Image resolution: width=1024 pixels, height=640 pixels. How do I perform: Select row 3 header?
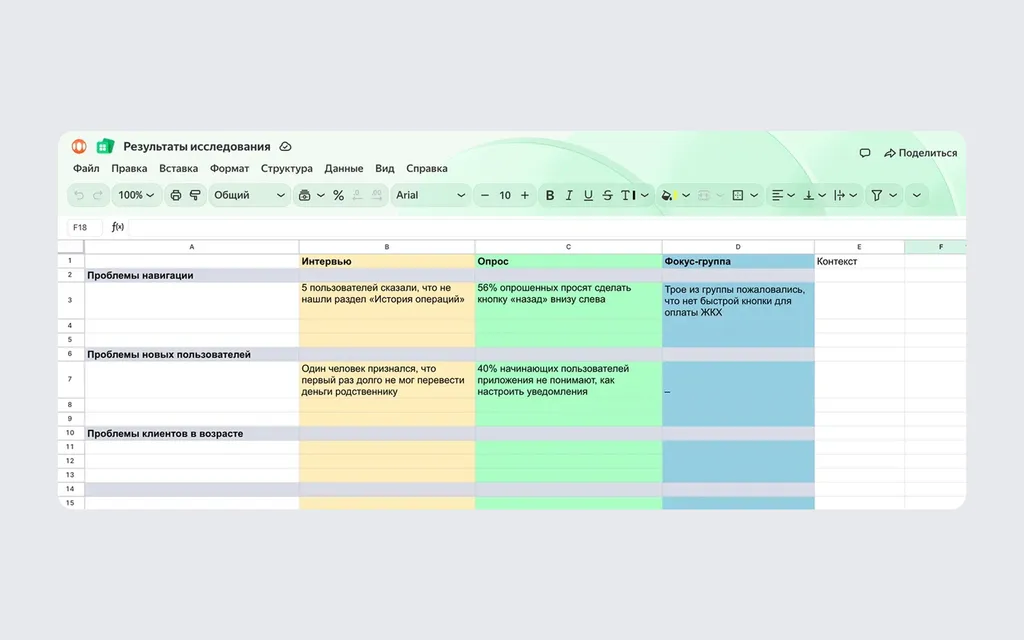pos(70,300)
